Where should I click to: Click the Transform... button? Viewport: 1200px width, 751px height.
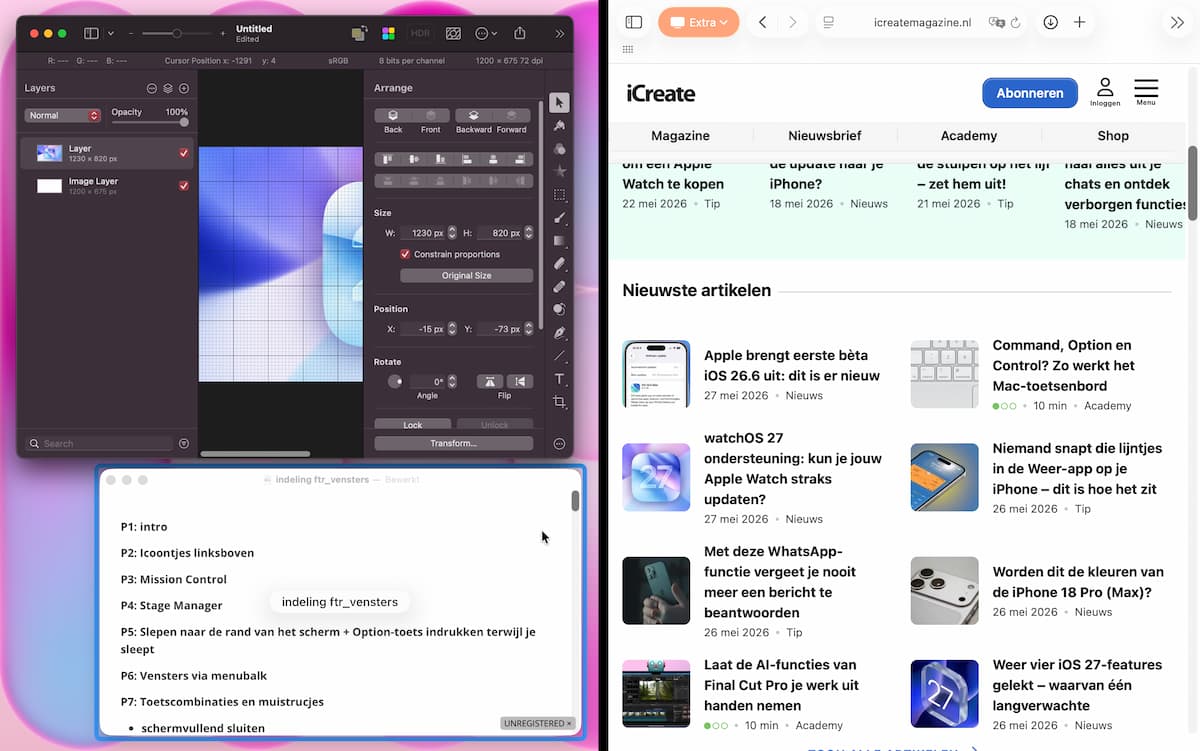pyautogui.click(x=453, y=443)
